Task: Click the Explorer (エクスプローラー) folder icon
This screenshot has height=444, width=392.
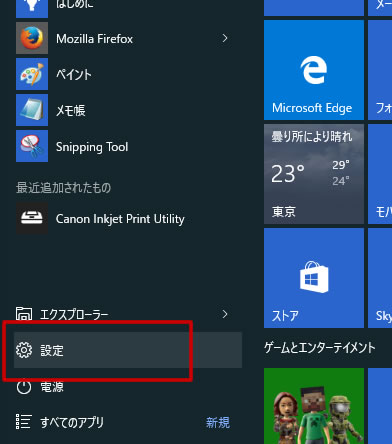Action: (24, 314)
